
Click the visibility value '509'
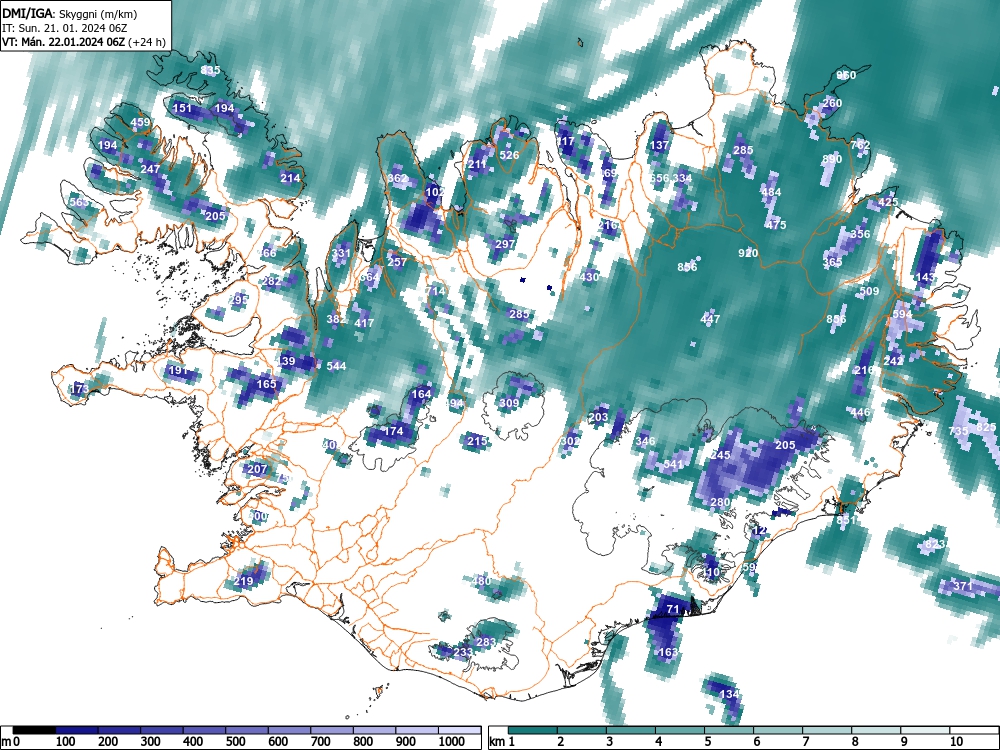[x=869, y=291]
